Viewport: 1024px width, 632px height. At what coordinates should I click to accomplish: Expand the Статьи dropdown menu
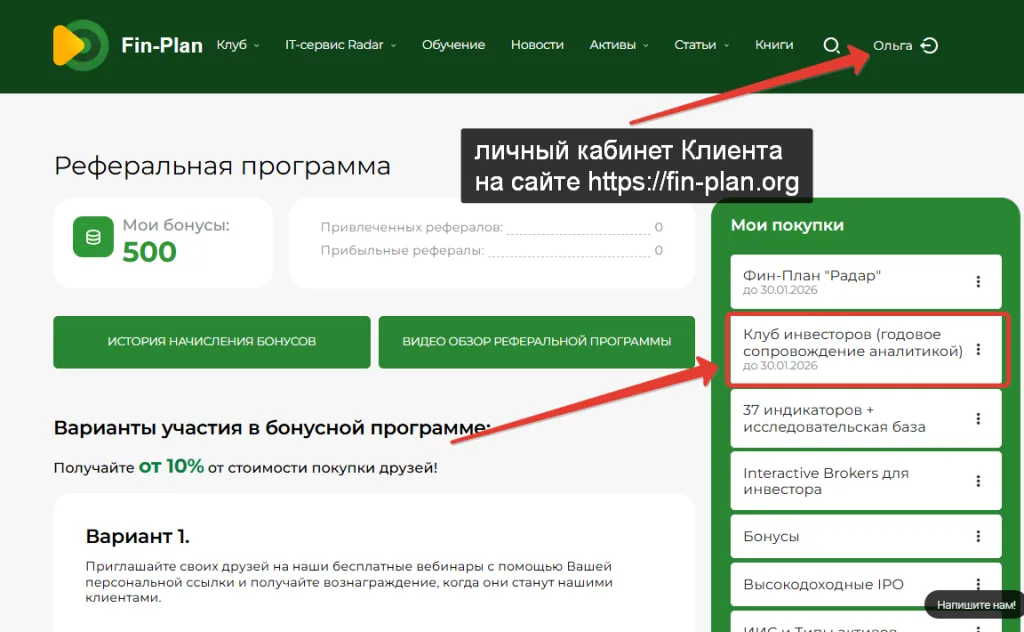(701, 45)
